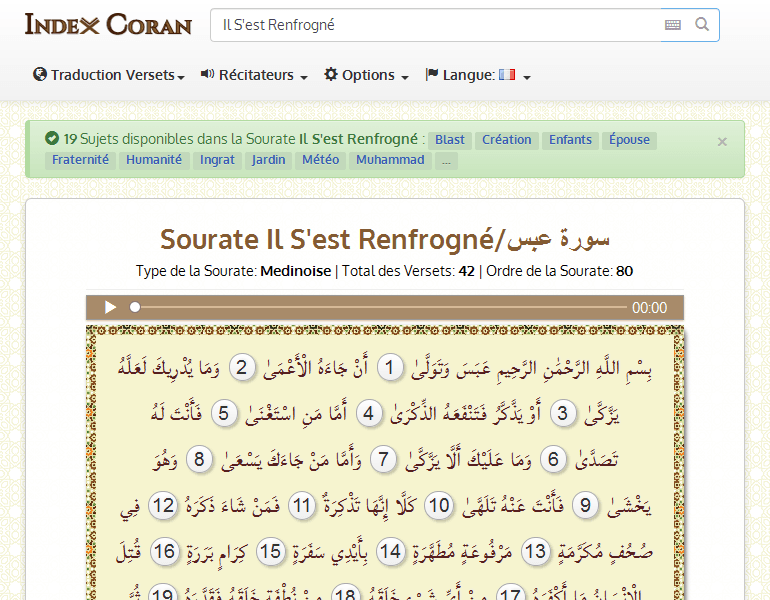Open the Langue selector with French flag
770x600 pixels.
[477, 75]
